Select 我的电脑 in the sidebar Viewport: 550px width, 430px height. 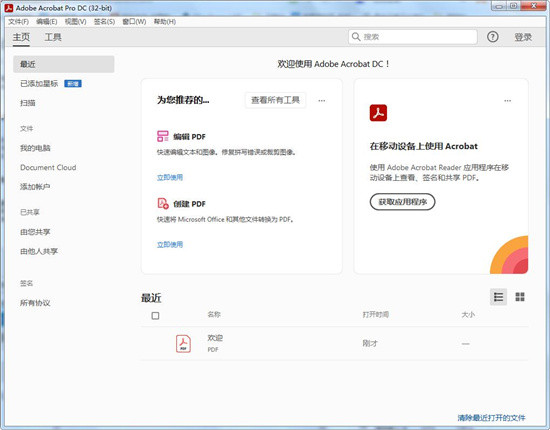[x=35, y=148]
